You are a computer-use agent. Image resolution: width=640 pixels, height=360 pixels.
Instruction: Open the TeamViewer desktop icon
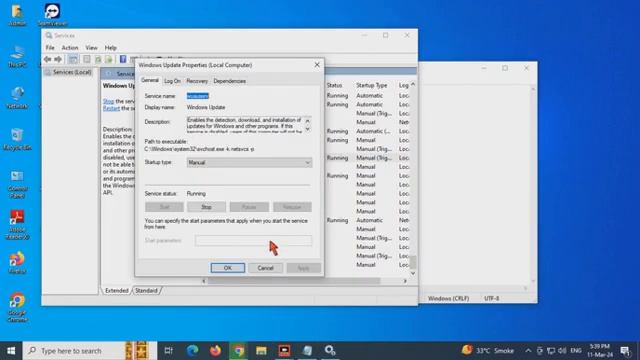tap(52, 16)
